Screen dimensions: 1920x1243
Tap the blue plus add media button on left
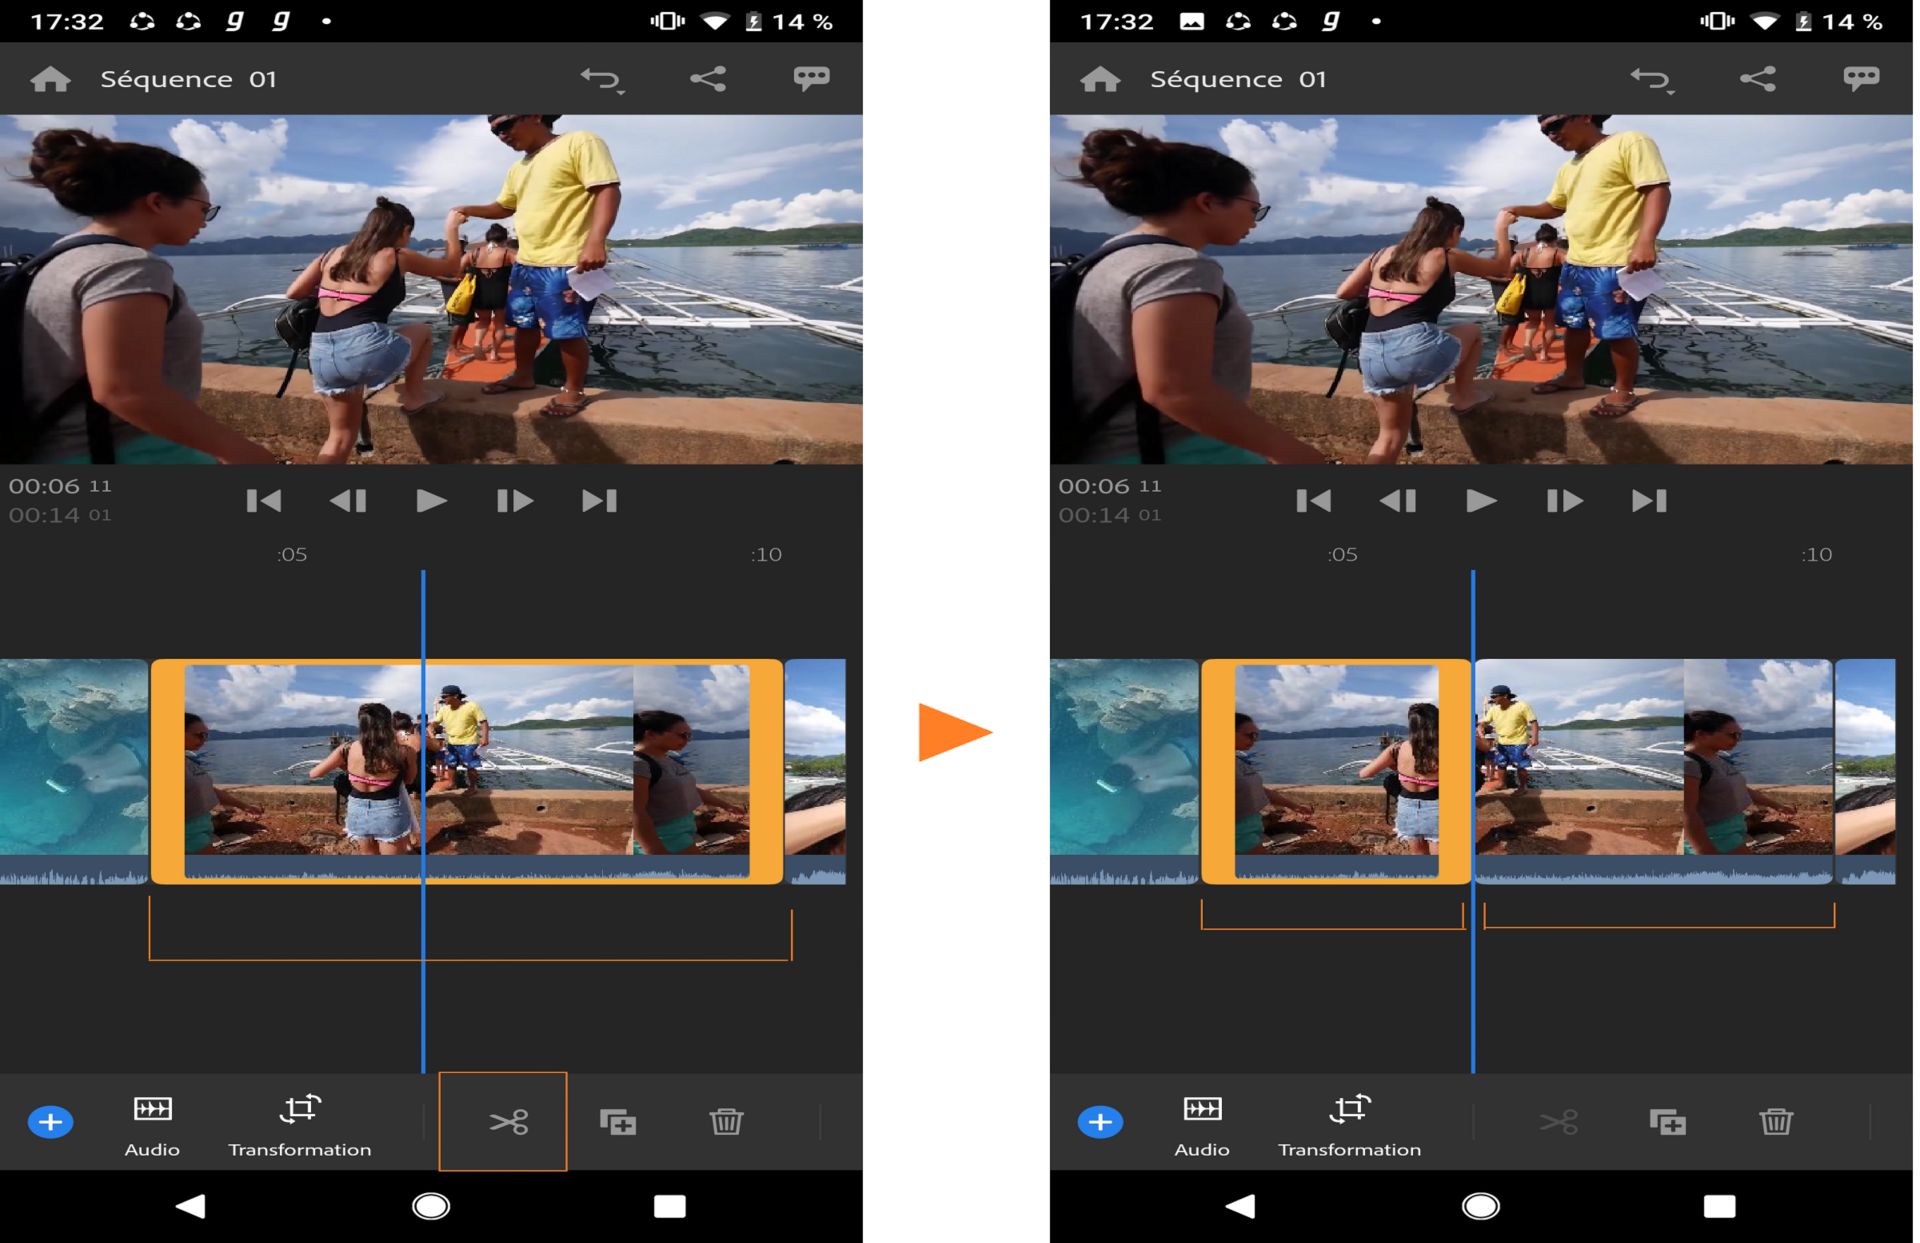click(50, 1122)
